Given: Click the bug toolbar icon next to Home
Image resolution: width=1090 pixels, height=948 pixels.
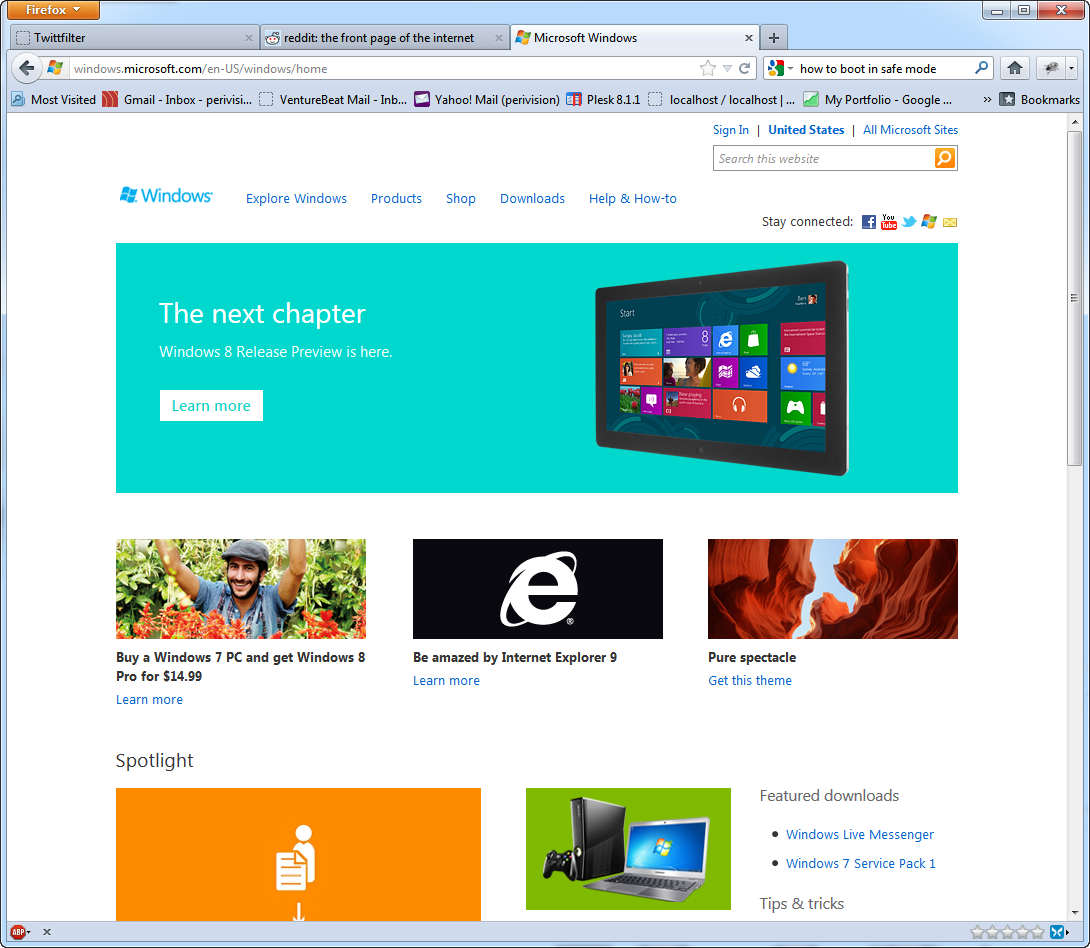Looking at the screenshot, I should coord(1050,68).
